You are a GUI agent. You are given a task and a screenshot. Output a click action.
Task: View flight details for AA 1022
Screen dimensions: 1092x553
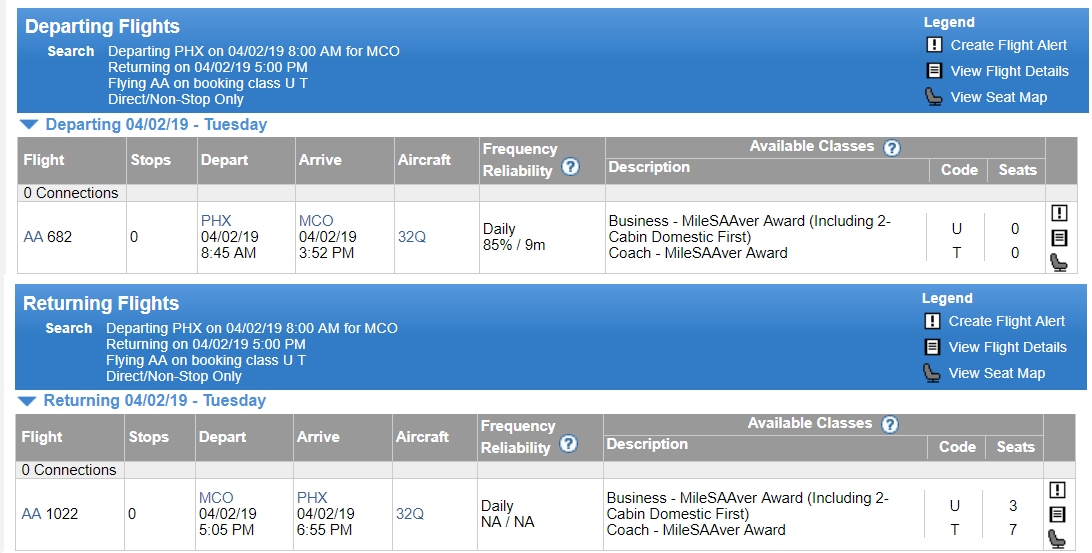tap(1056, 515)
